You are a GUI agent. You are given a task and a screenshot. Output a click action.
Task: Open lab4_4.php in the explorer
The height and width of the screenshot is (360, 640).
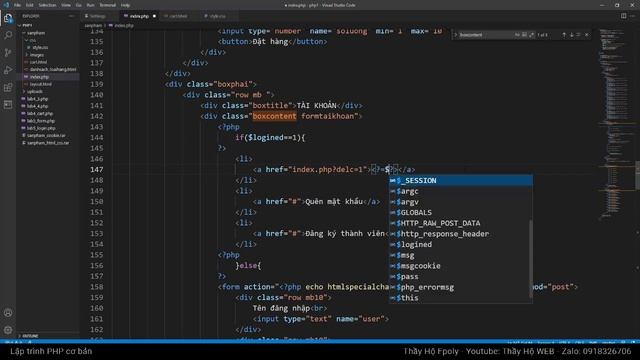(x=37, y=106)
